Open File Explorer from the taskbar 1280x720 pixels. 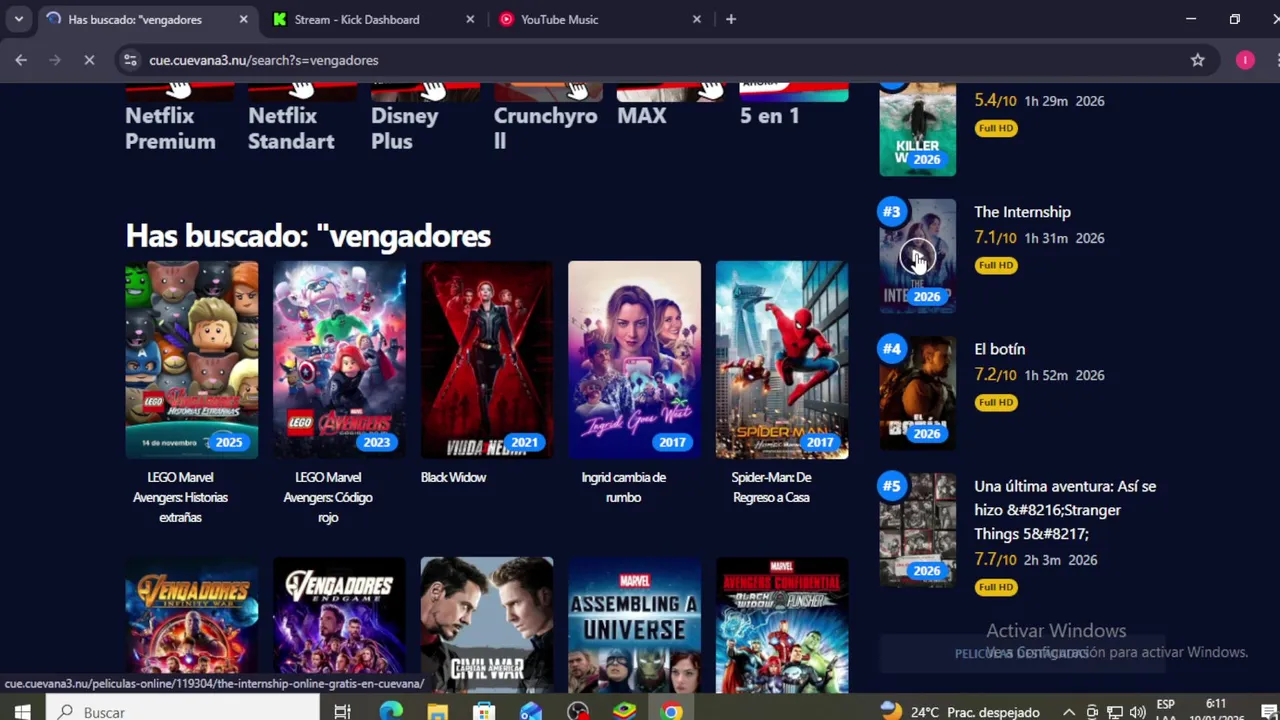(437, 711)
